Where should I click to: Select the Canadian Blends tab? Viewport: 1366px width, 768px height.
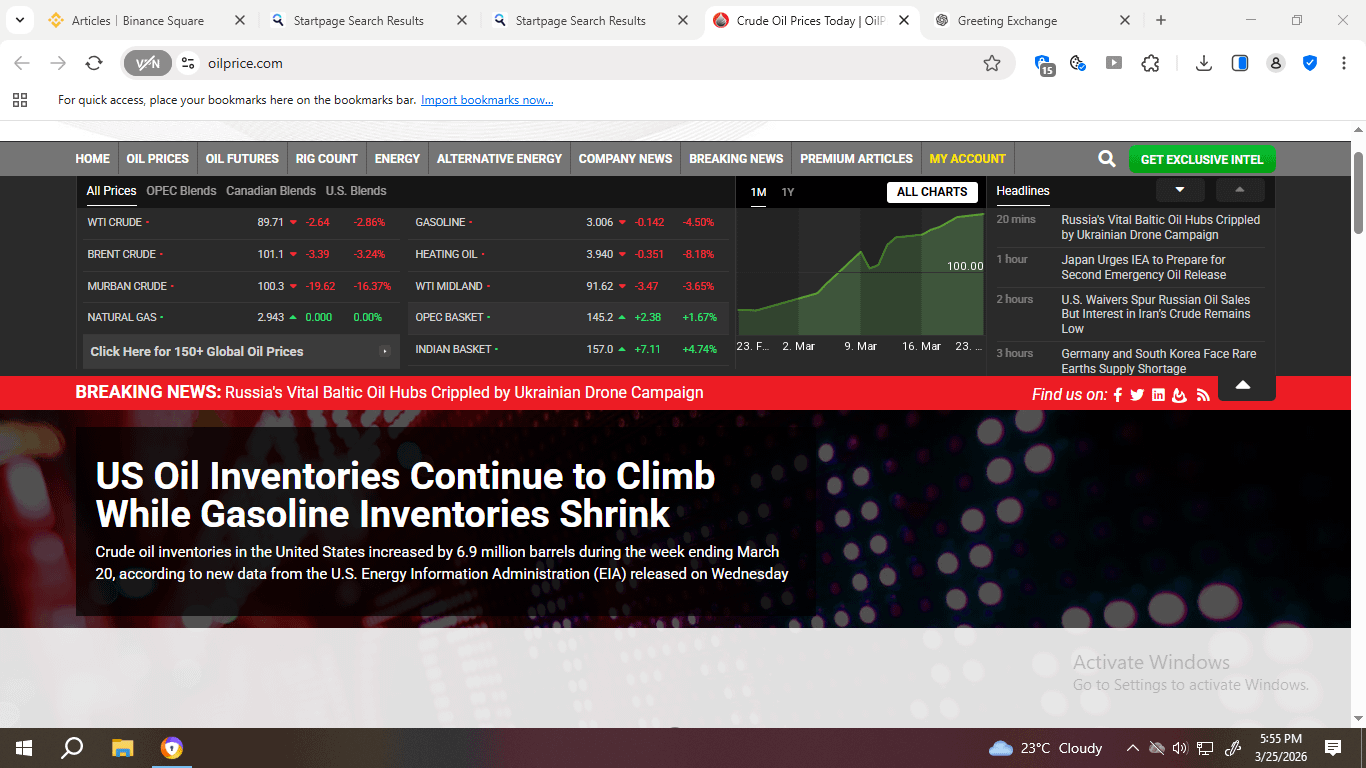[x=271, y=191]
